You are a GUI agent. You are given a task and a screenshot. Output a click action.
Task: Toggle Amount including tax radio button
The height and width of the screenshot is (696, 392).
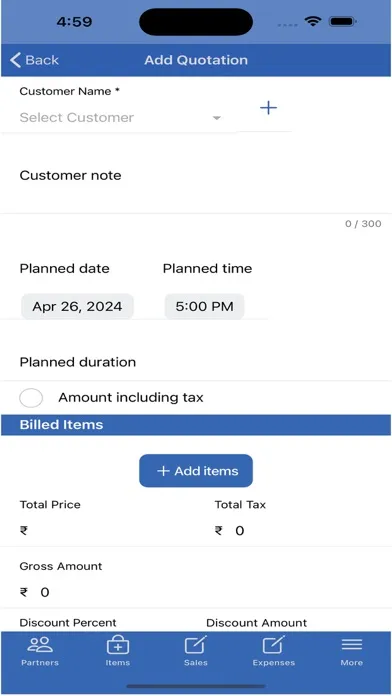[31, 398]
